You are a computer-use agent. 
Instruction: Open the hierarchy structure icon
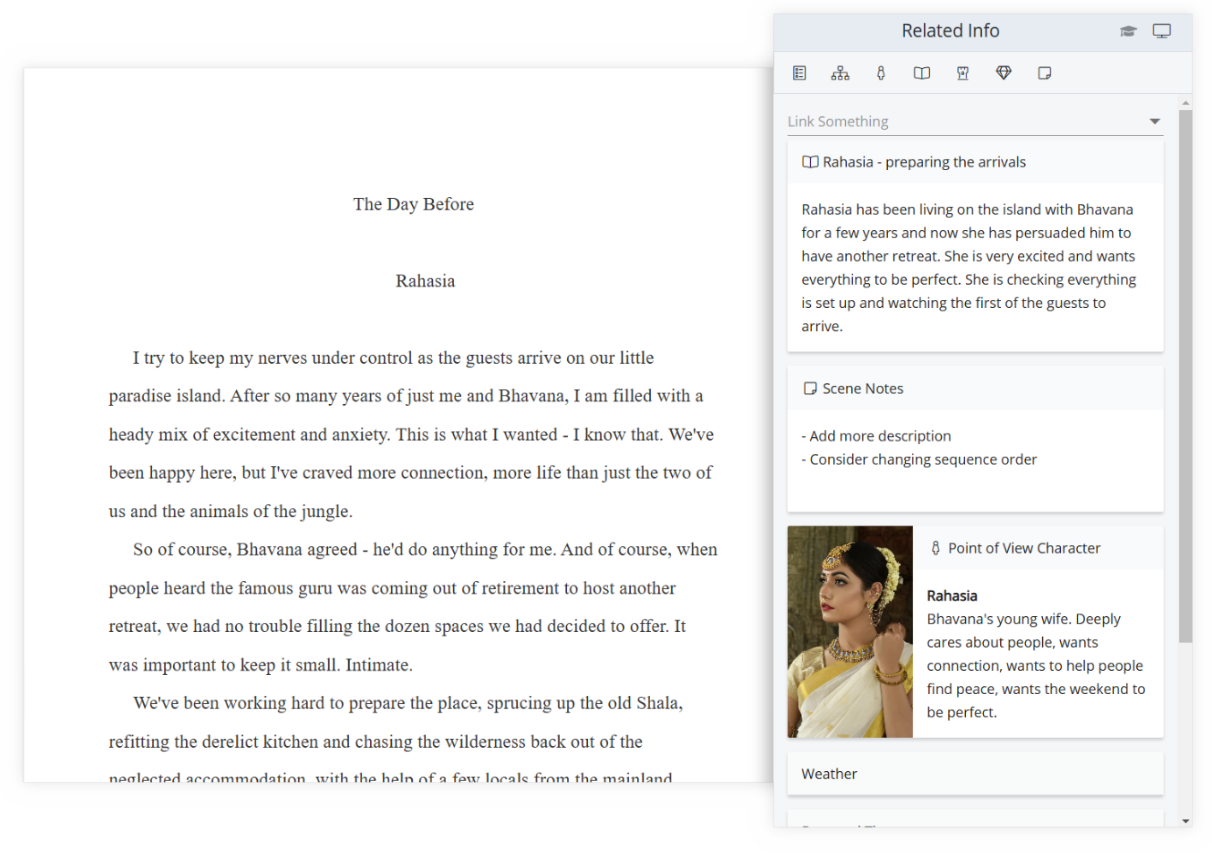840,73
